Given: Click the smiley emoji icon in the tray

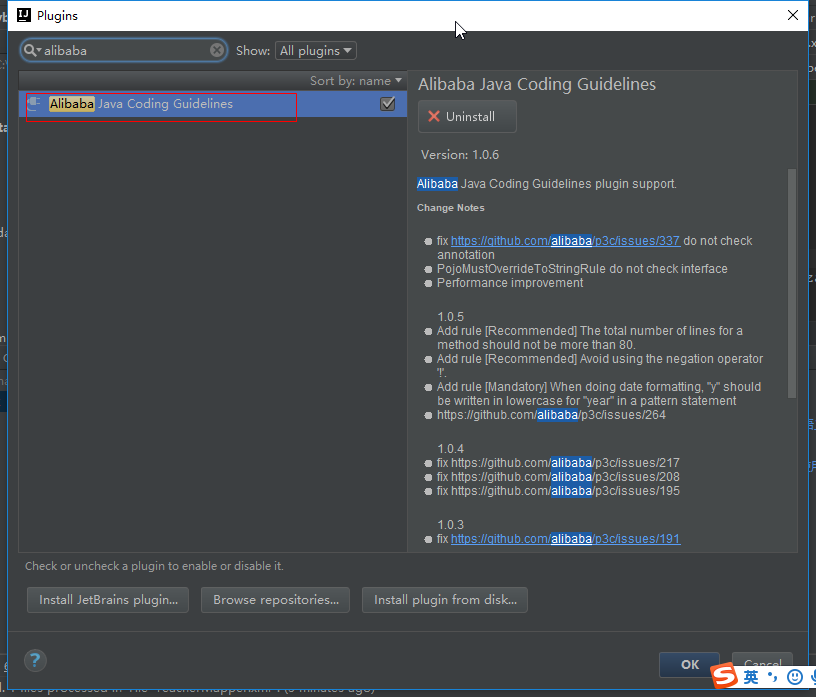Looking at the screenshot, I should [x=794, y=677].
